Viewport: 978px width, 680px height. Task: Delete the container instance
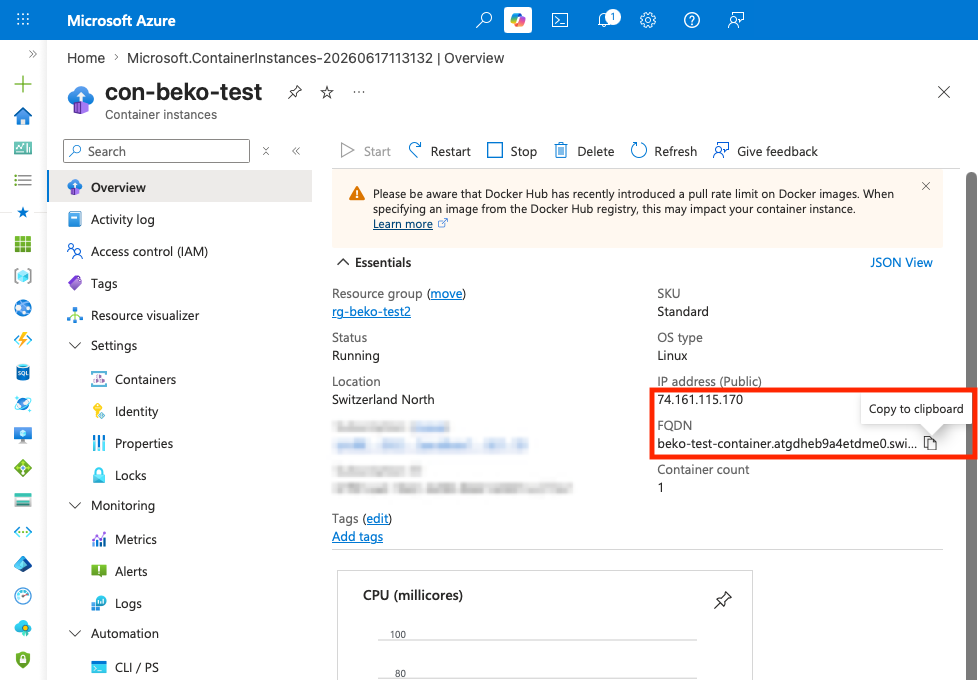584,151
